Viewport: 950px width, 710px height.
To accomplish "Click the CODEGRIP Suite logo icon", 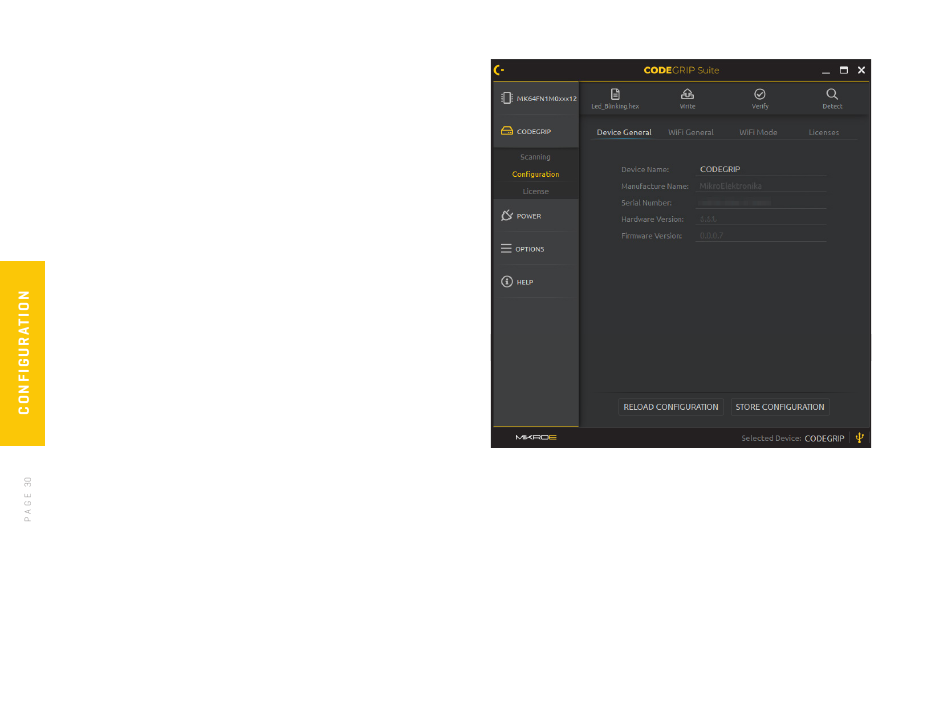I will pyautogui.click(x=499, y=70).
